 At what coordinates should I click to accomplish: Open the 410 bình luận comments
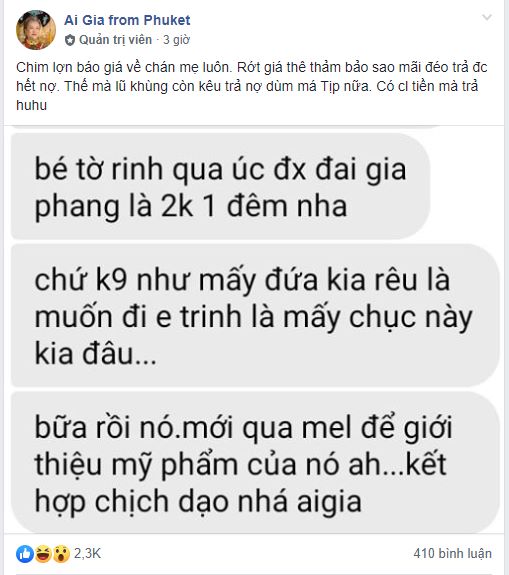coord(453,553)
